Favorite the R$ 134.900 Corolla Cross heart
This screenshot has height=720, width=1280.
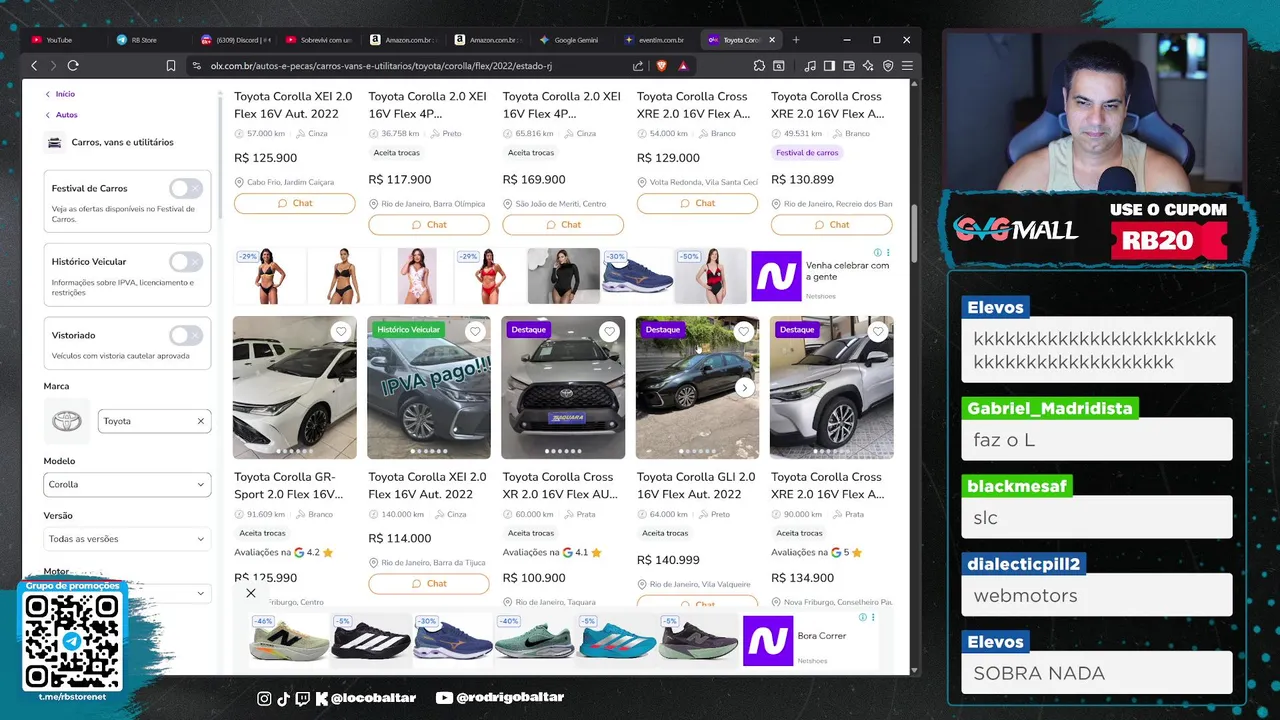(x=877, y=331)
